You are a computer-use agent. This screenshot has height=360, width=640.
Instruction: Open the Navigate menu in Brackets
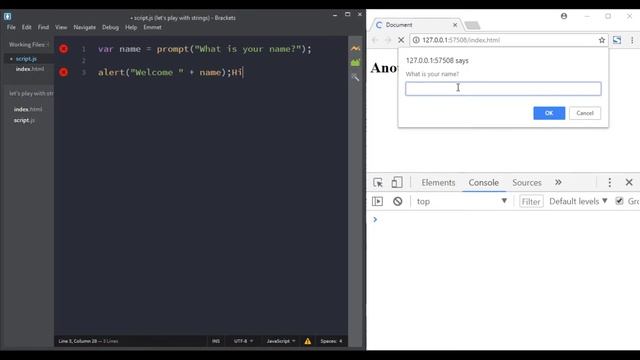[x=84, y=27]
